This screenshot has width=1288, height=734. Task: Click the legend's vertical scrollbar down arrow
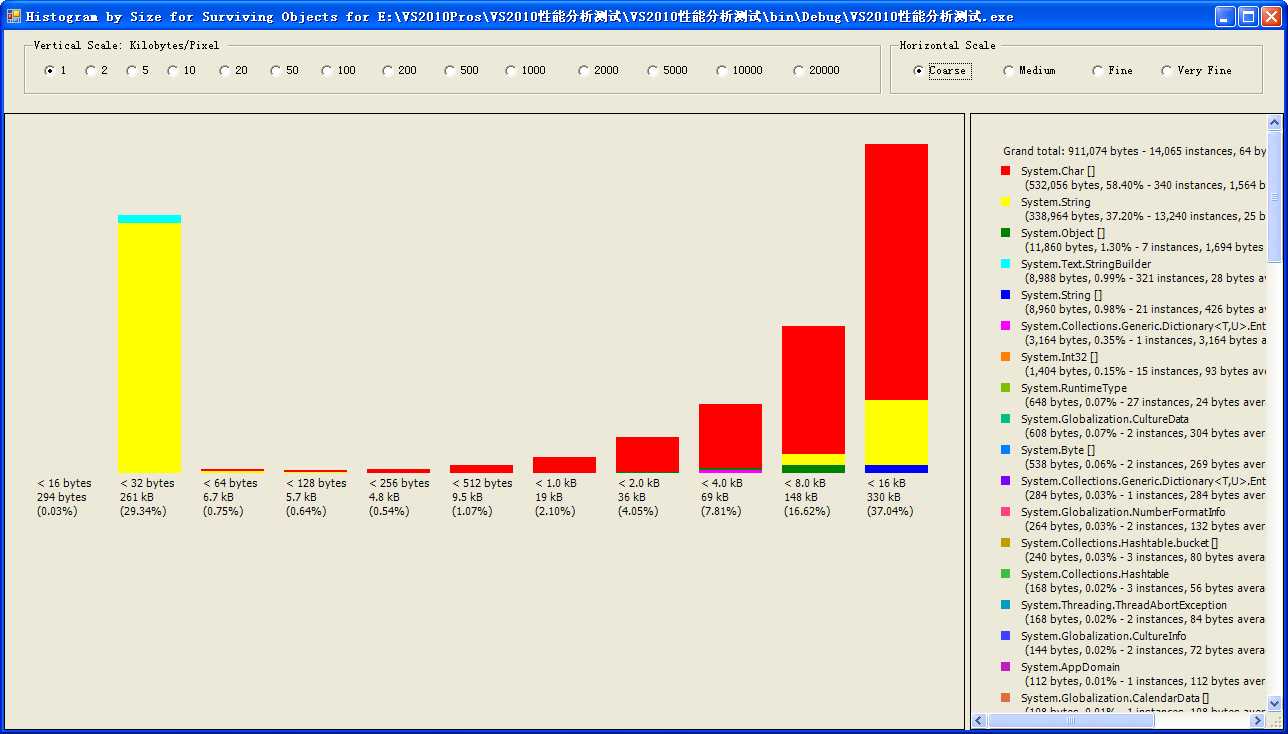pyautogui.click(x=1274, y=704)
